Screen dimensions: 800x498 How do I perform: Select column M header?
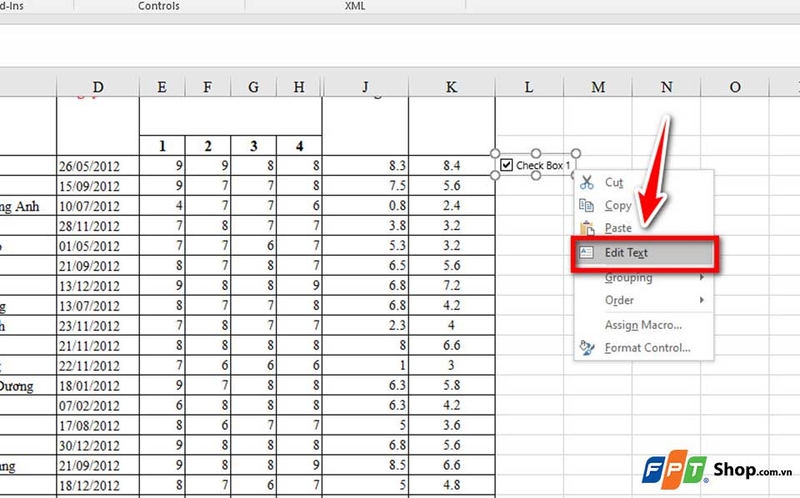[x=598, y=87]
